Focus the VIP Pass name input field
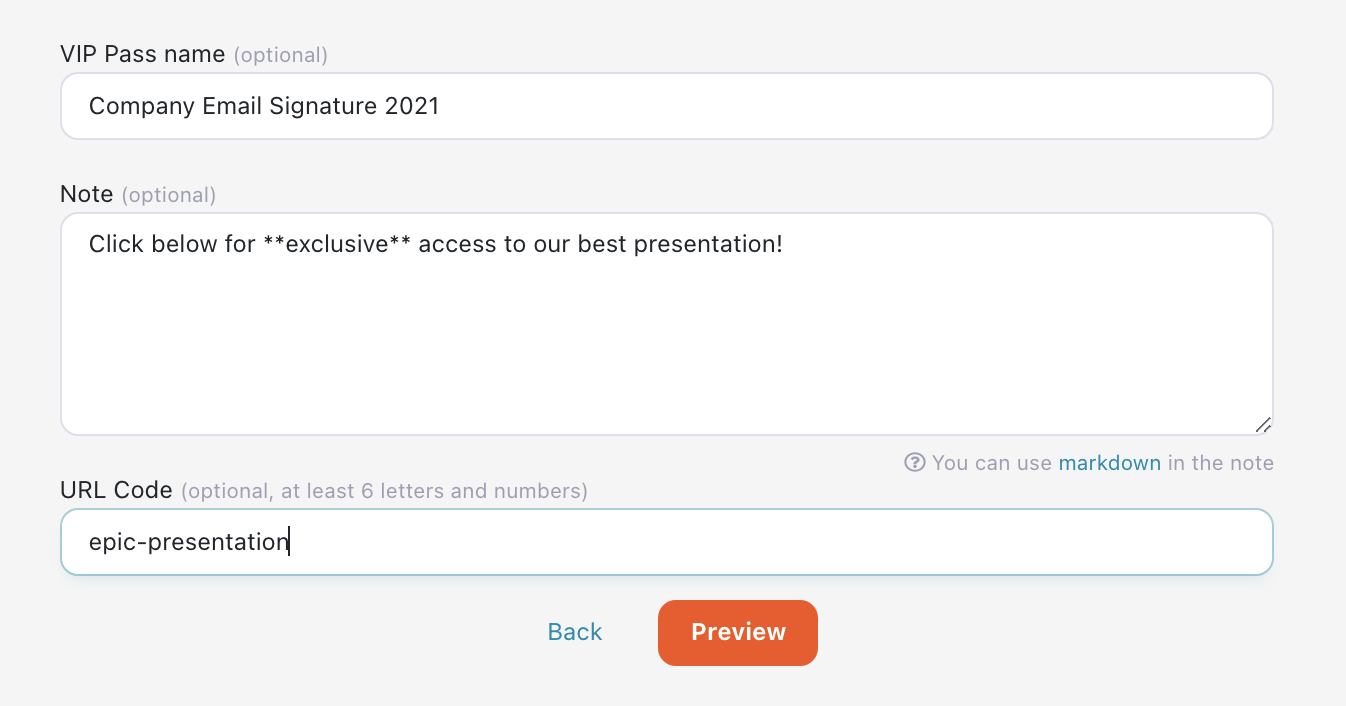 pyautogui.click(x=666, y=106)
